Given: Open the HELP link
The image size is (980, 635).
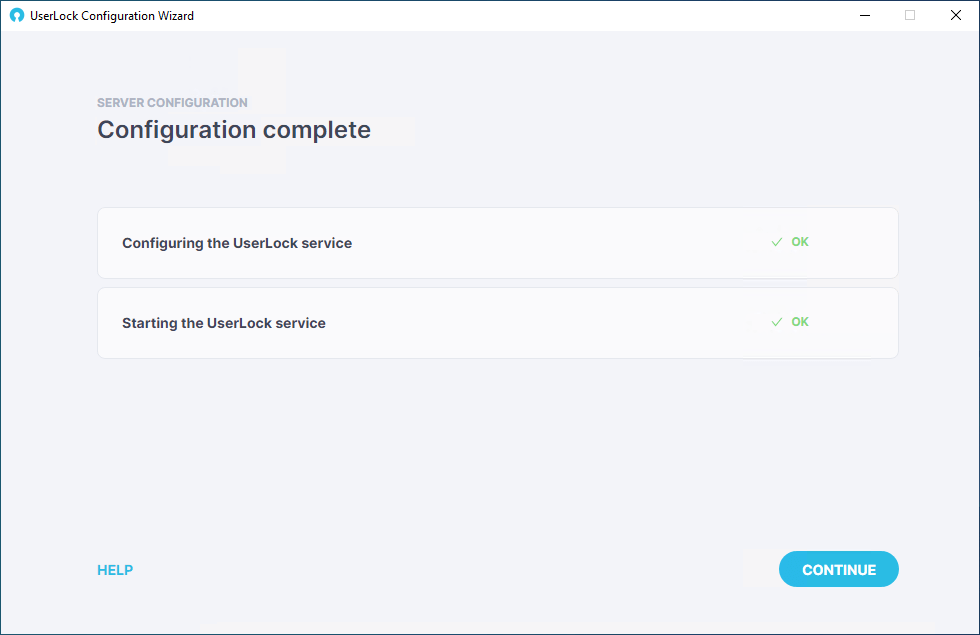Looking at the screenshot, I should click(x=115, y=570).
